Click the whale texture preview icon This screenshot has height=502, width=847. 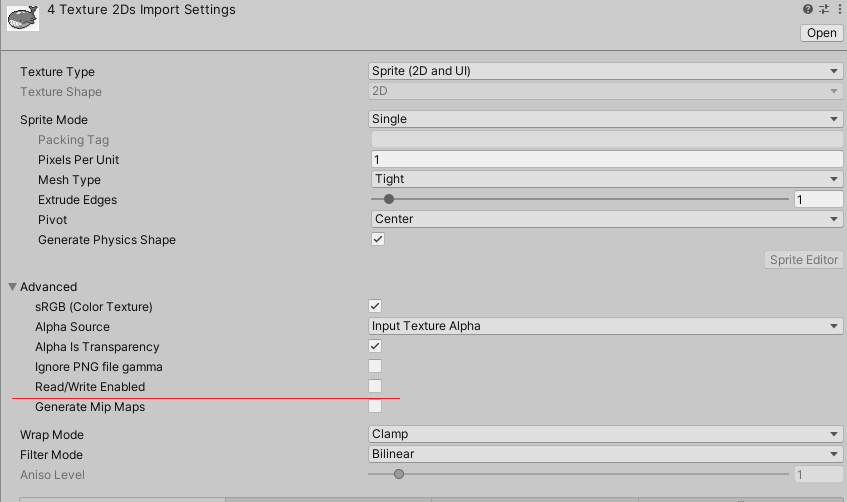click(x=23, y=17)
